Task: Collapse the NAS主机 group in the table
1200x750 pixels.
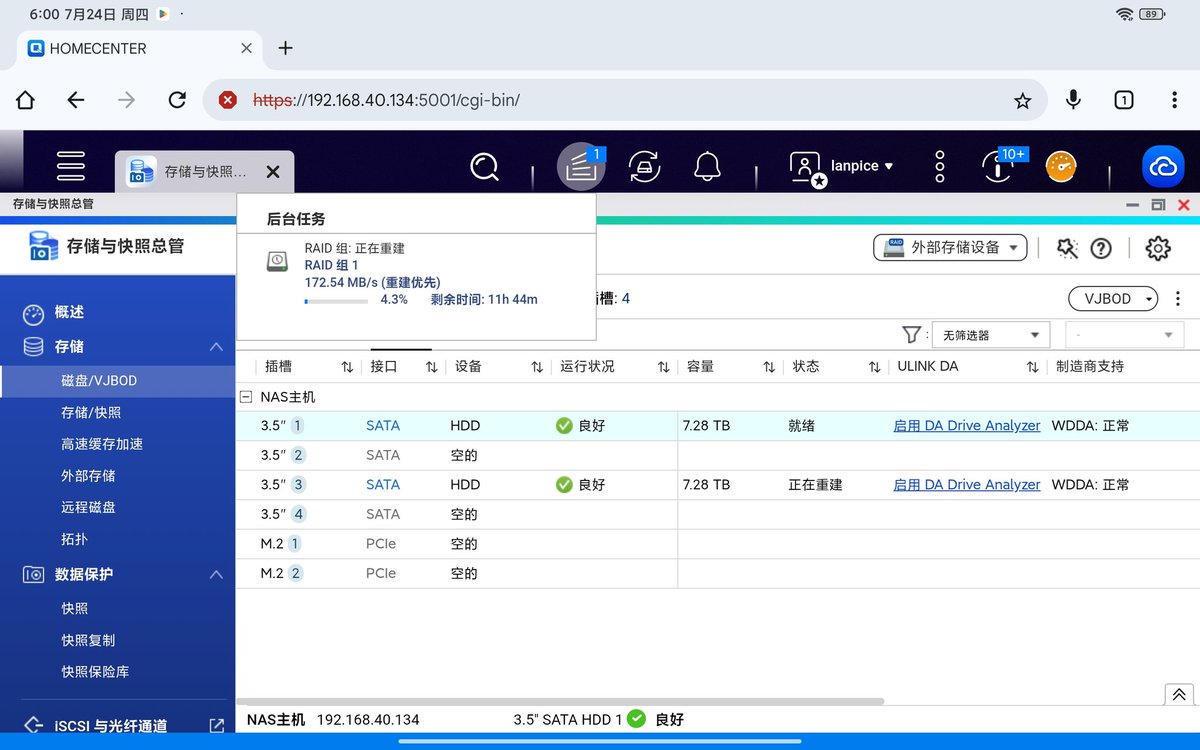Action: [x=245, y=396]
